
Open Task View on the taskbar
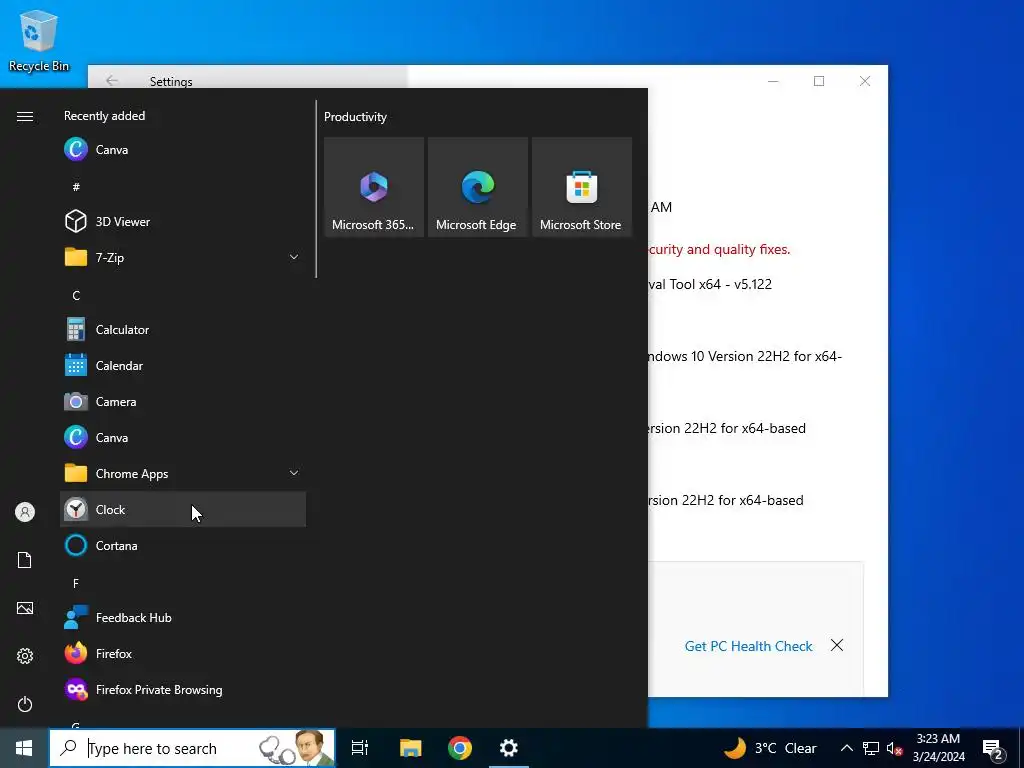[360, 748]
